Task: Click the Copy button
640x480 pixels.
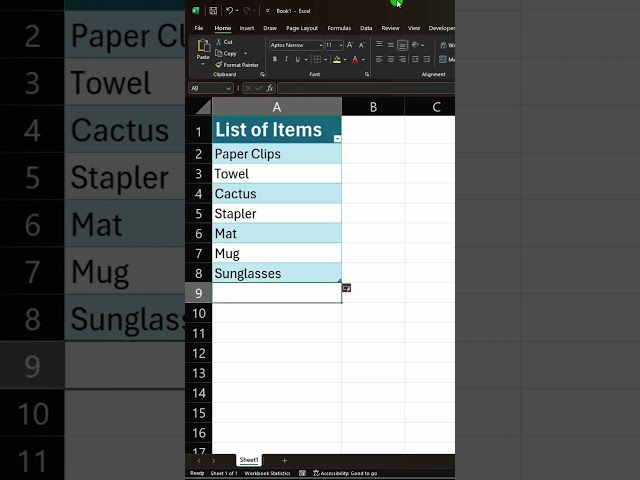Action: [x=226, y=53]
